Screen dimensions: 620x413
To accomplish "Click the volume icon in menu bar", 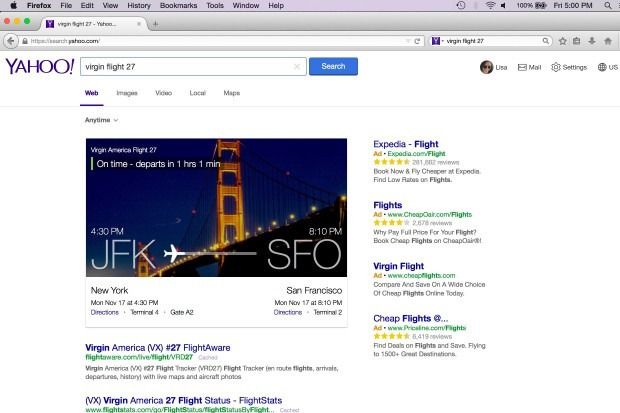I will click(x=503, y=6).
